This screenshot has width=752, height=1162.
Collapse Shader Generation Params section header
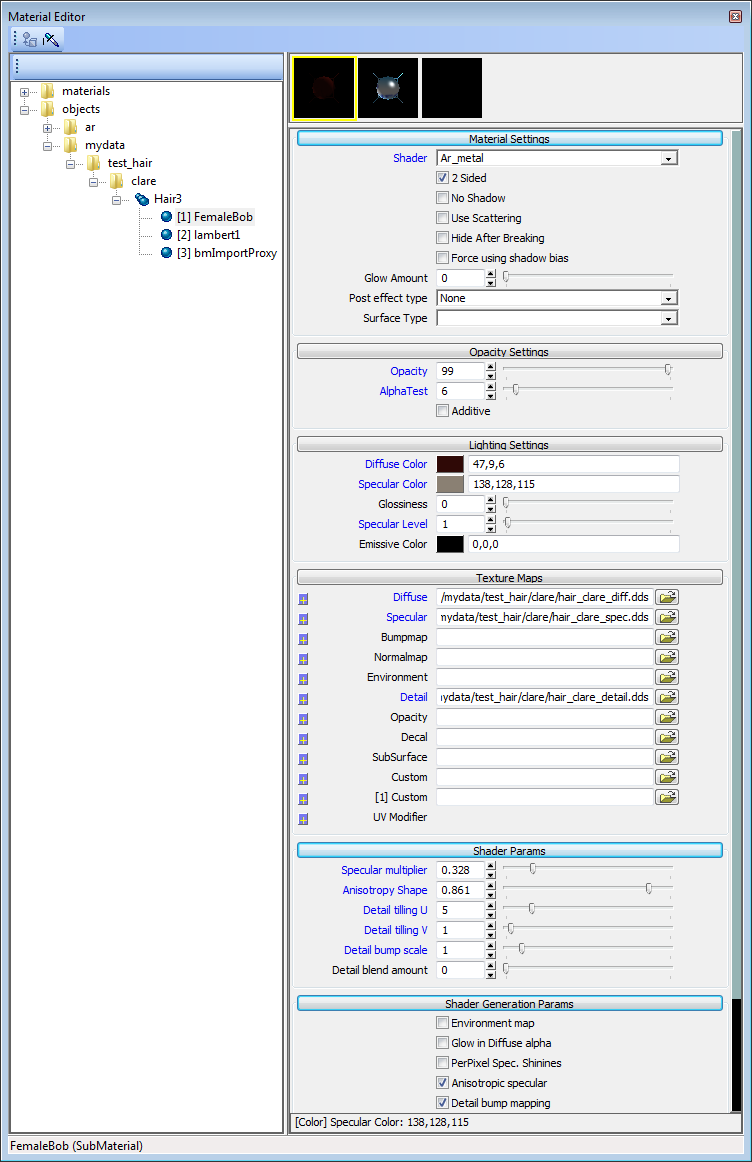click(x=510, y=1003)
